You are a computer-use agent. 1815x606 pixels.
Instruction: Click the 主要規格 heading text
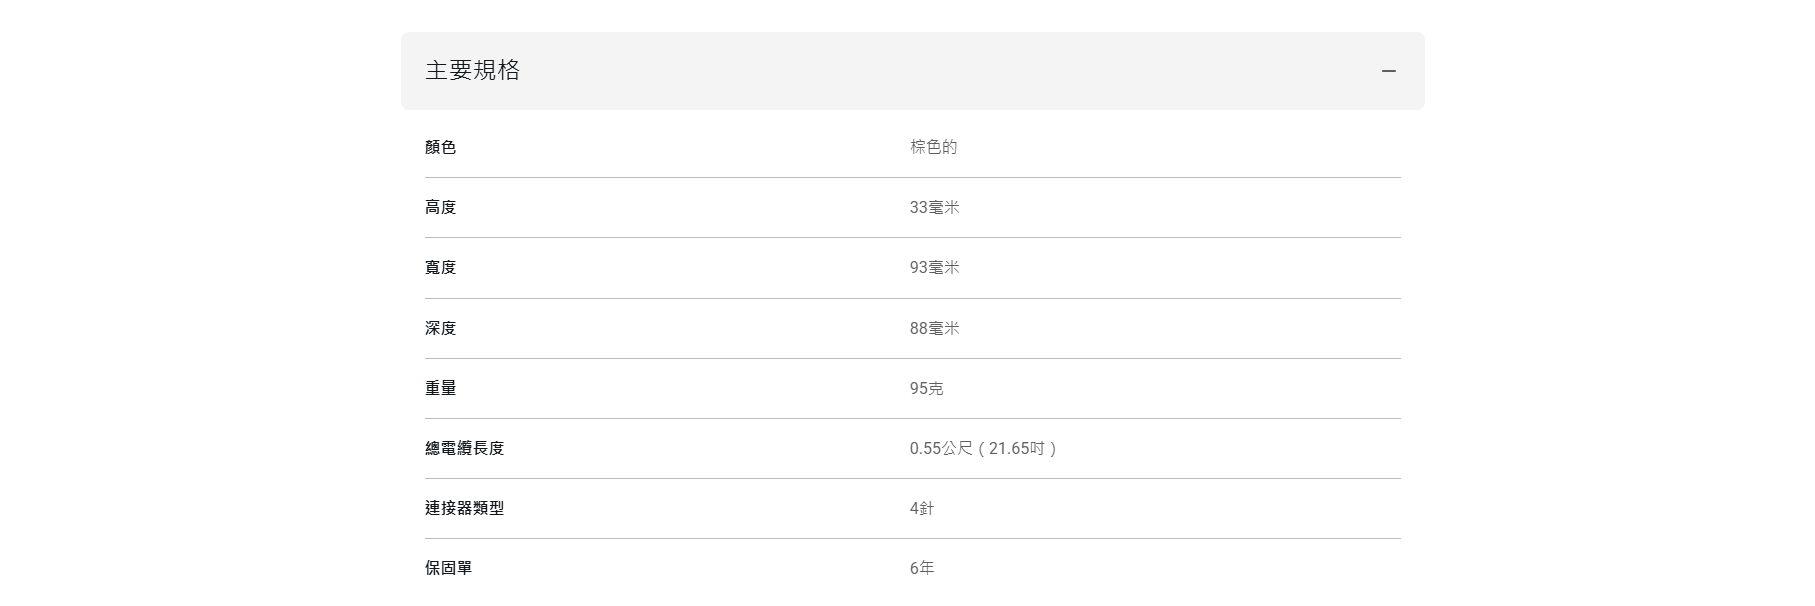point(472,70)
